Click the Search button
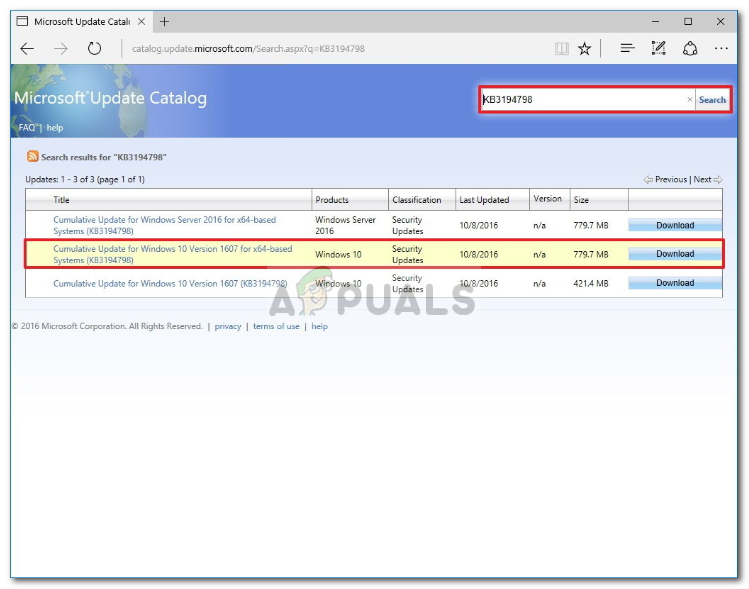The height and width of the screenshot is (589, 749). coord(712,99)
